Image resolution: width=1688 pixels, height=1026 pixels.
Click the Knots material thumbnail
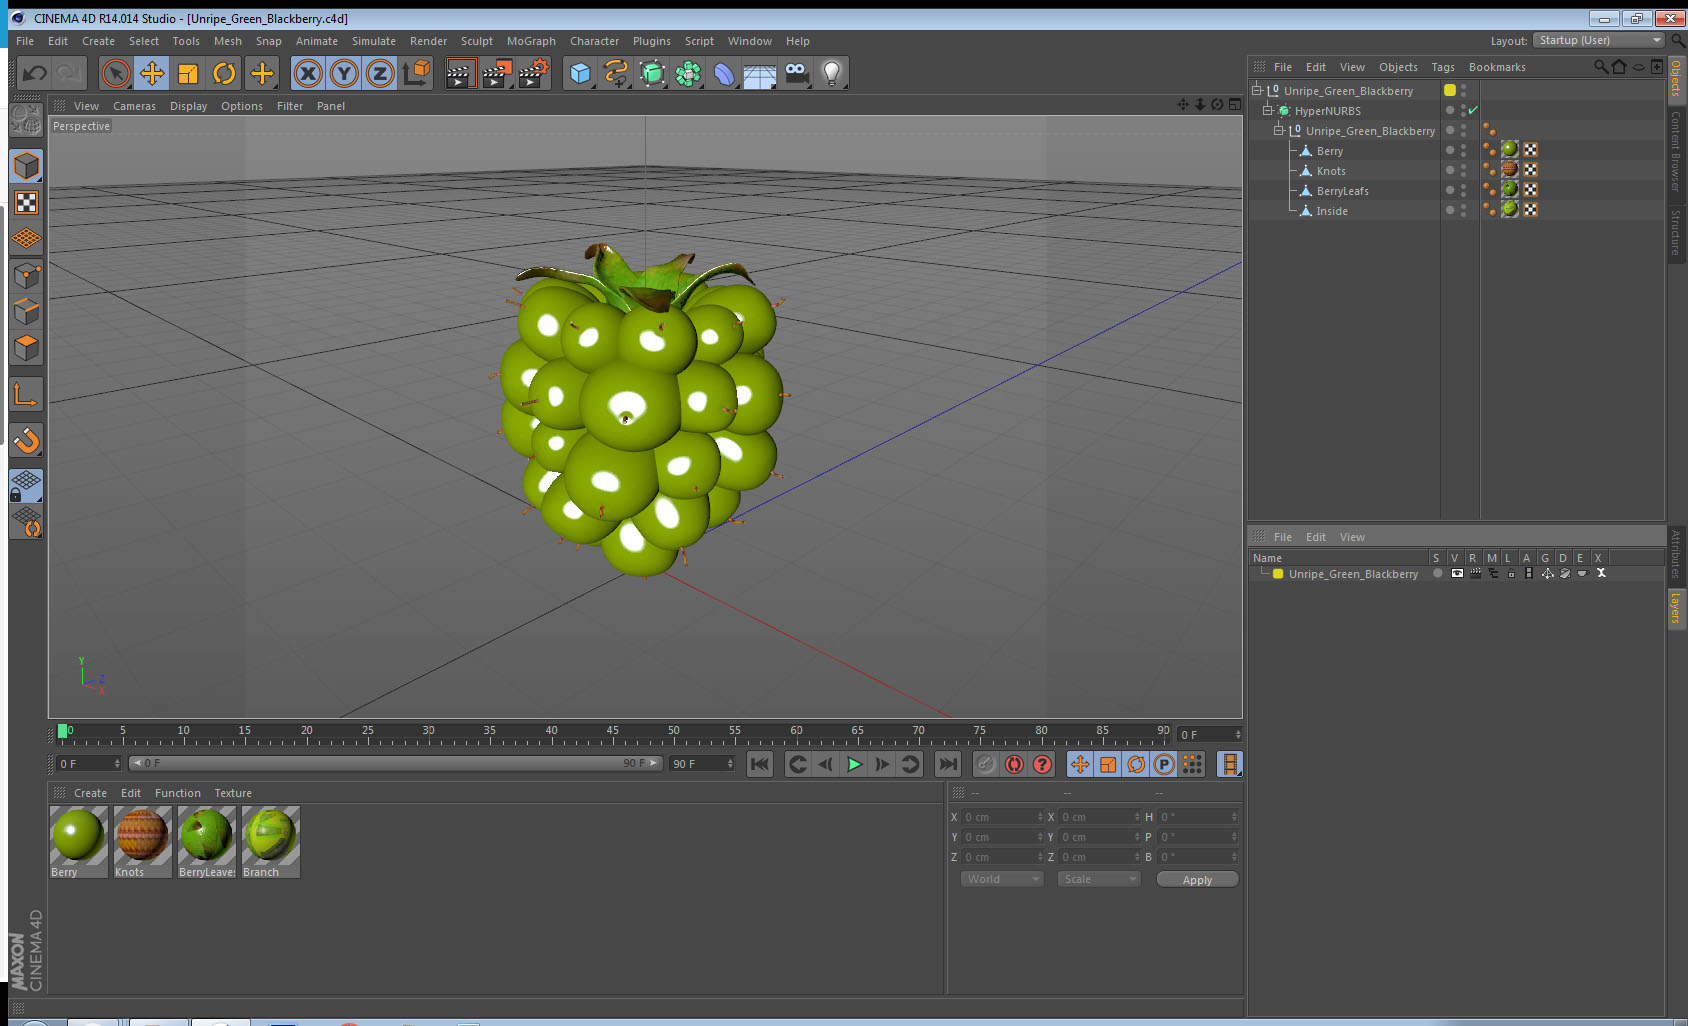click(143, 836)
